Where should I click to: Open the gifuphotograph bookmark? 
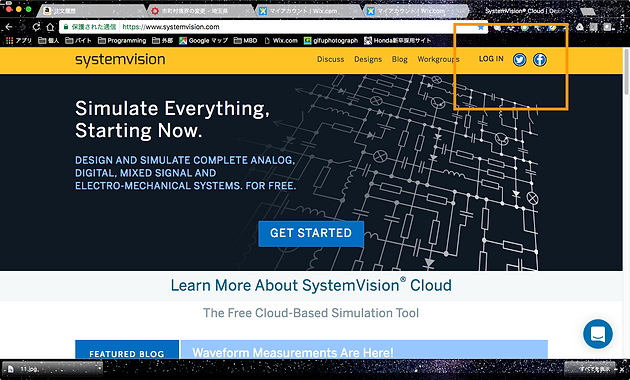(x=331, y=41)
